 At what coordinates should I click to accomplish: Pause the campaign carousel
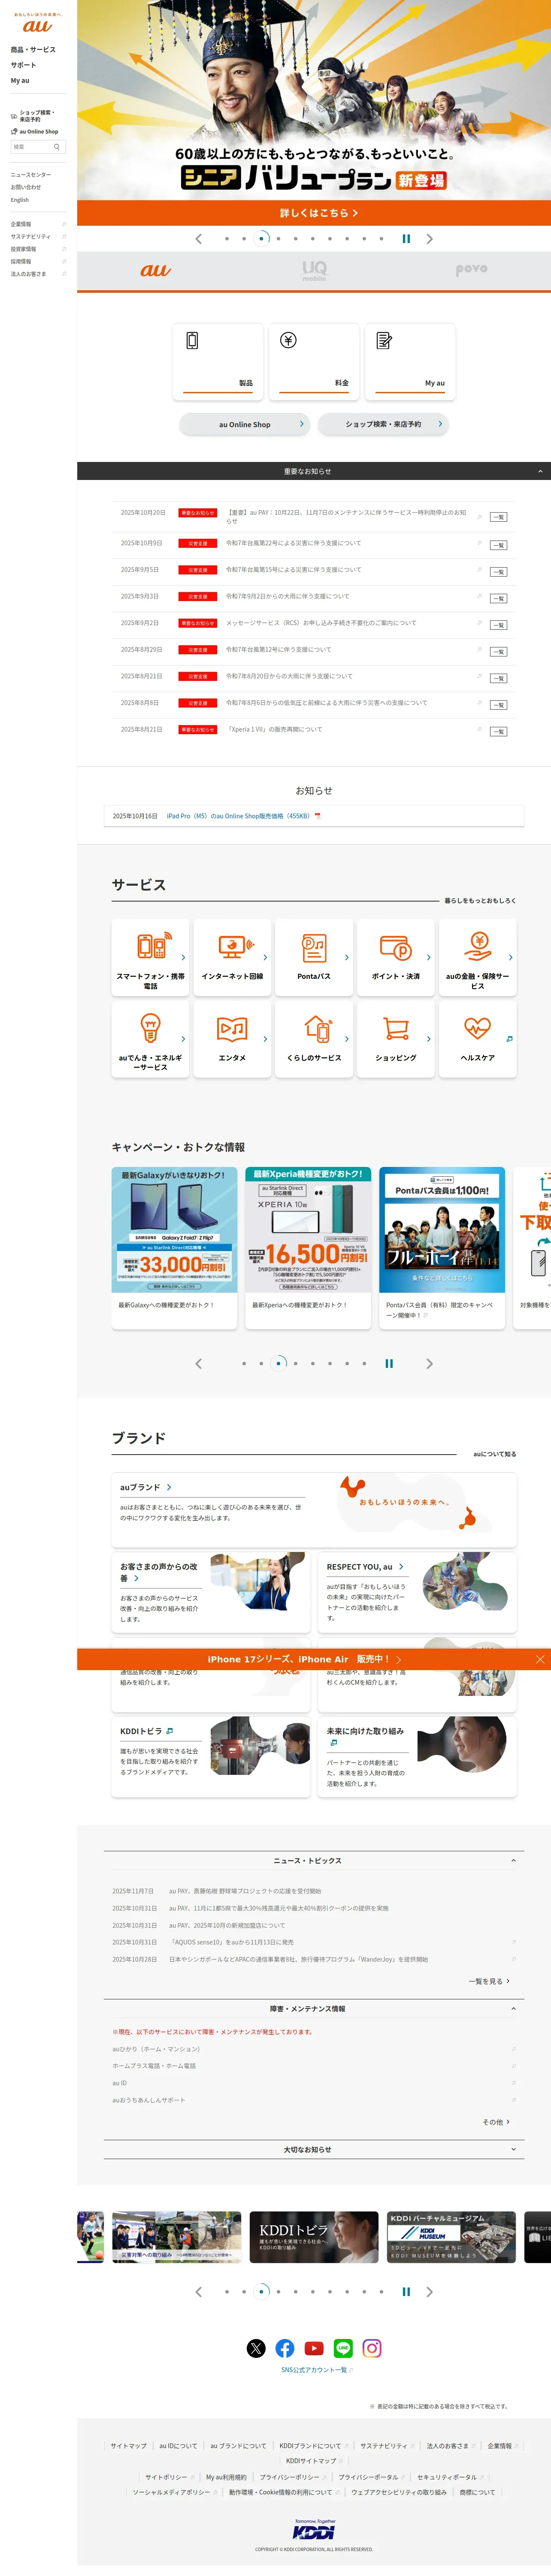[x=389, y=1363]
